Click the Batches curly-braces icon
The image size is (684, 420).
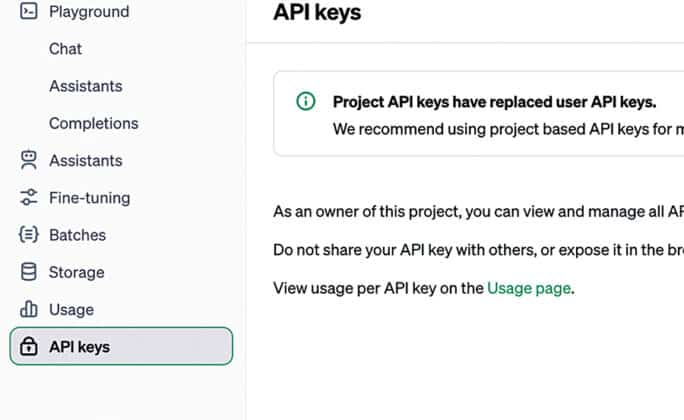pyautogui.click(x=29, y=235)
